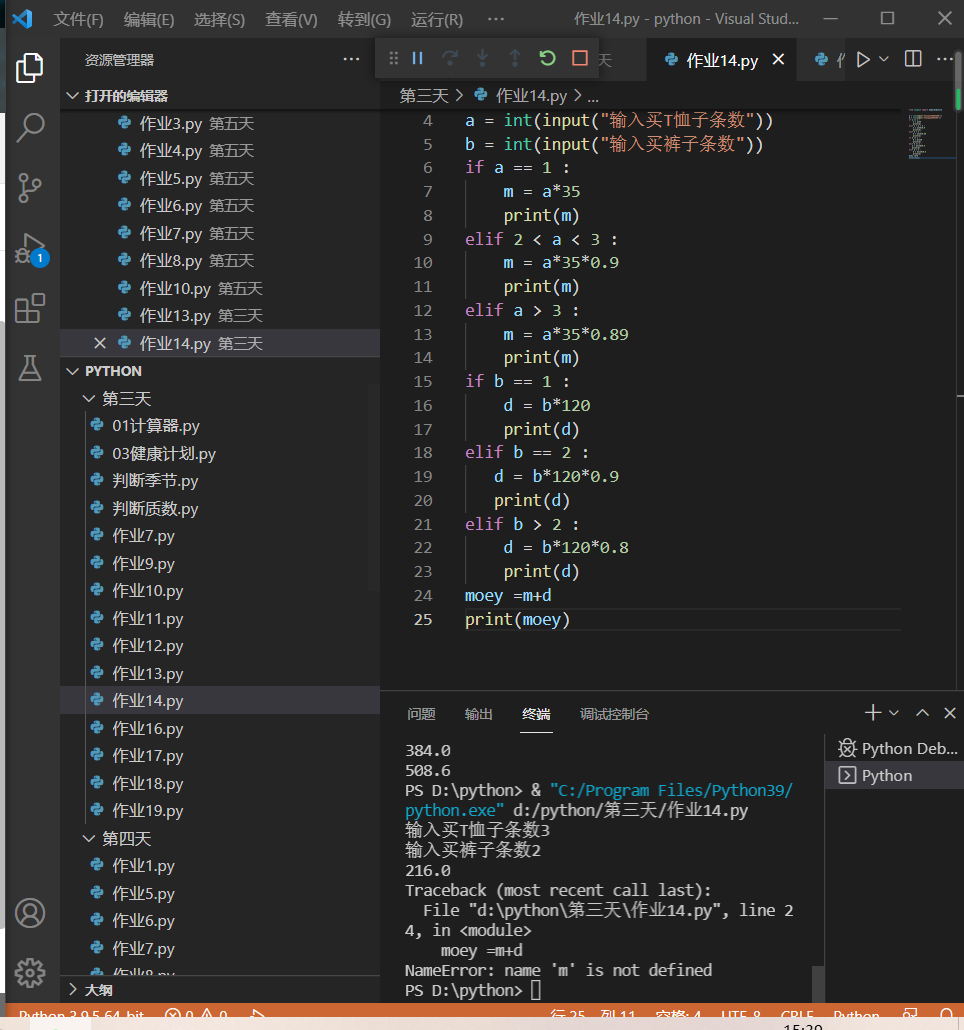Switch to the 问题 panel tab
Image resolution: width=964 pixels, height=1030 pixels.
pos(421,714)
